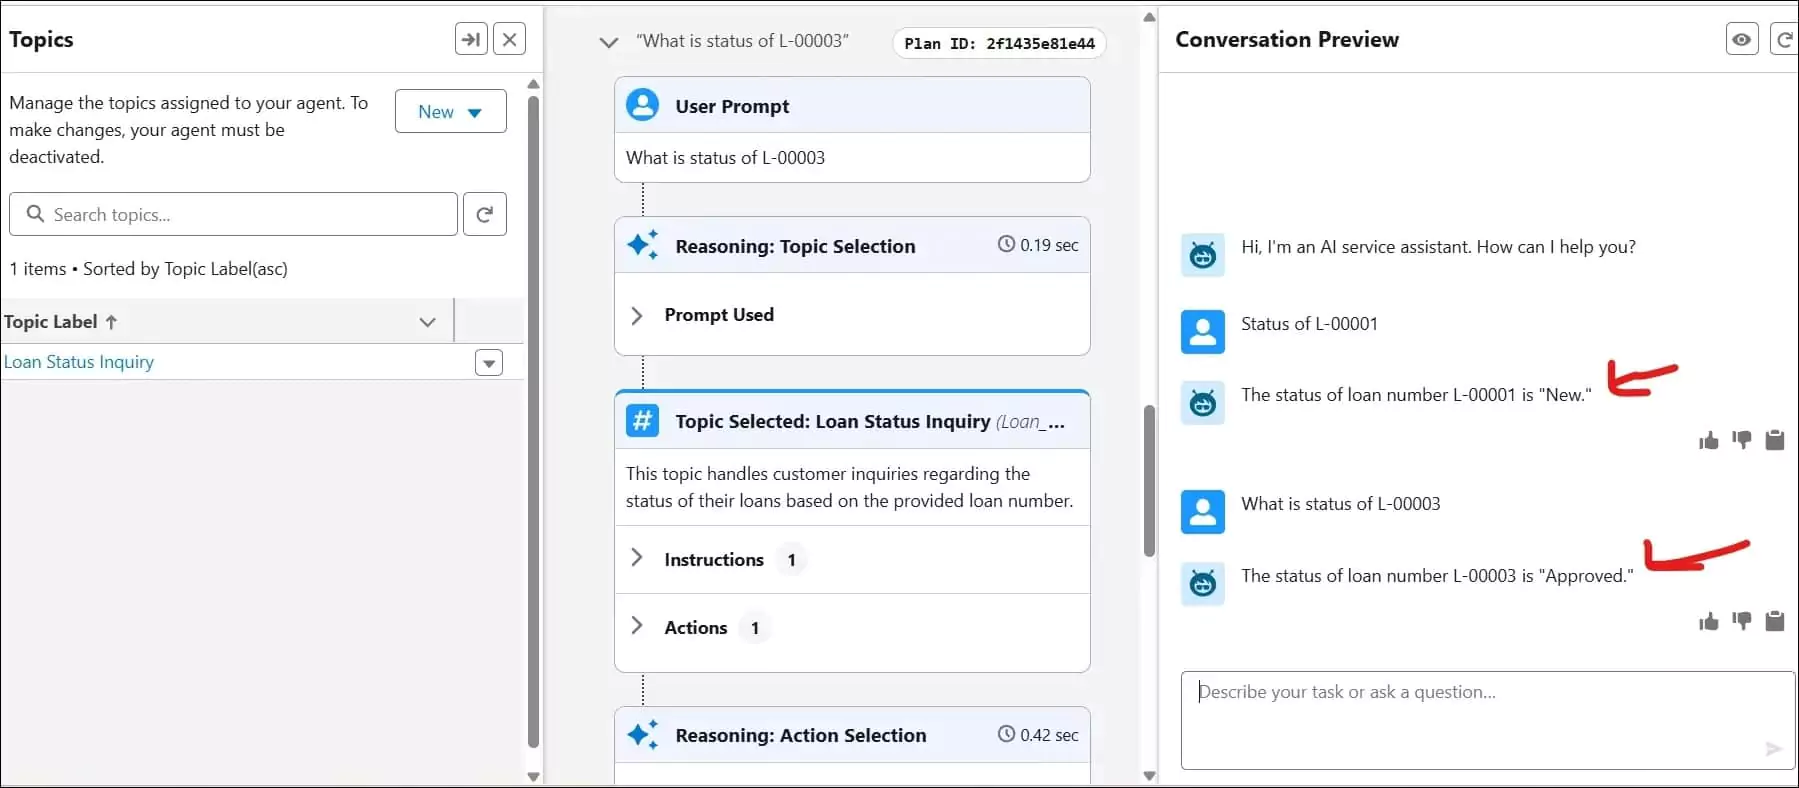This screenshot has width=1799, height=788.
Task: Click the plan tracer scroll down arrow
Action: tap(1149, 776)
